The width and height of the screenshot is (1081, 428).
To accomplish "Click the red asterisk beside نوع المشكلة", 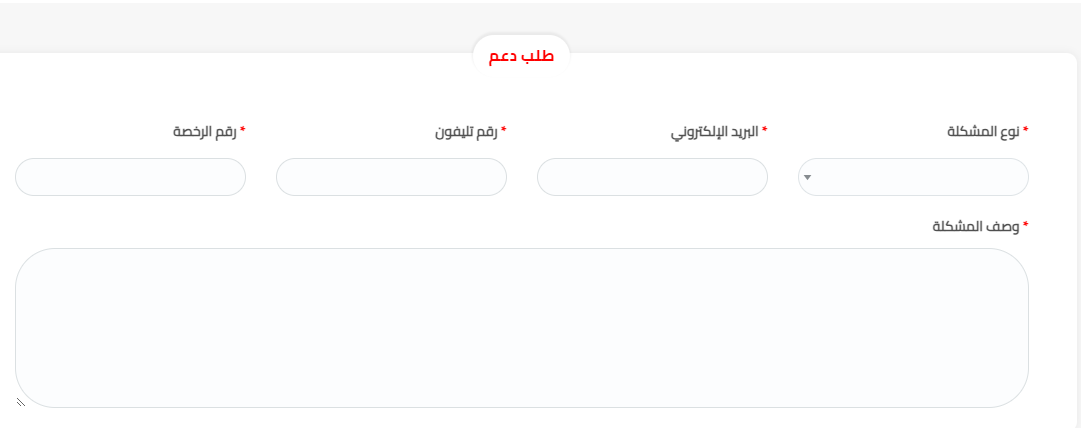I will tap(1026, 130).
